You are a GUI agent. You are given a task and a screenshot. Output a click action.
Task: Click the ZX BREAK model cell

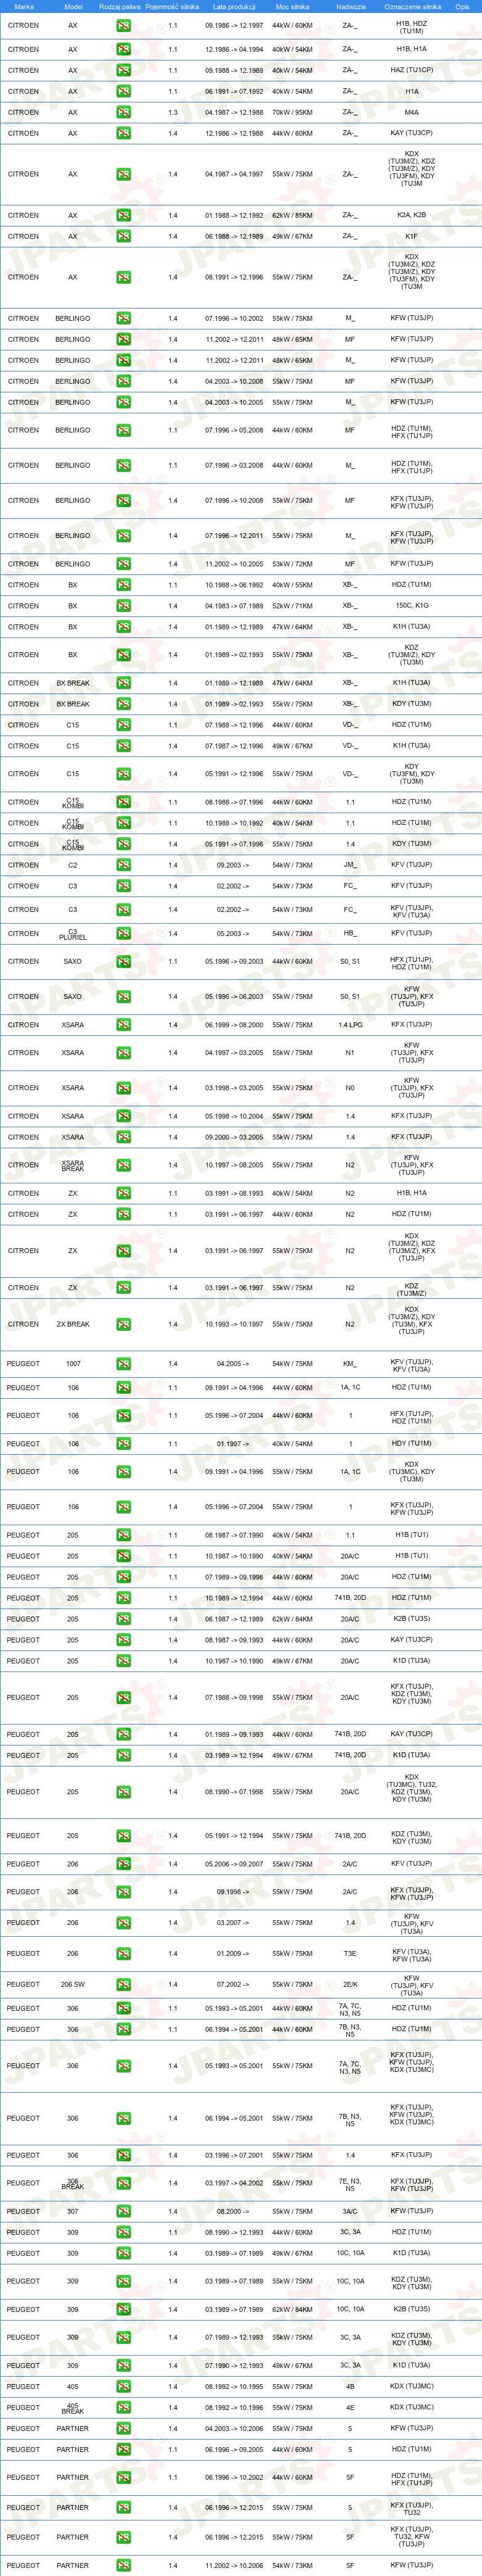[x=73, y=1324]
